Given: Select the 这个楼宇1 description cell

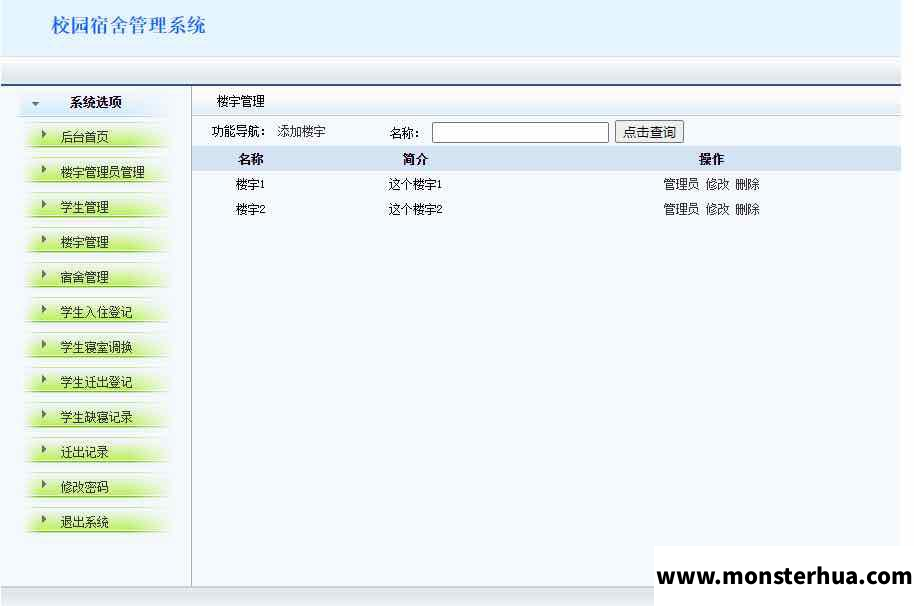Looking at the screenshot, I should [415, 185].
